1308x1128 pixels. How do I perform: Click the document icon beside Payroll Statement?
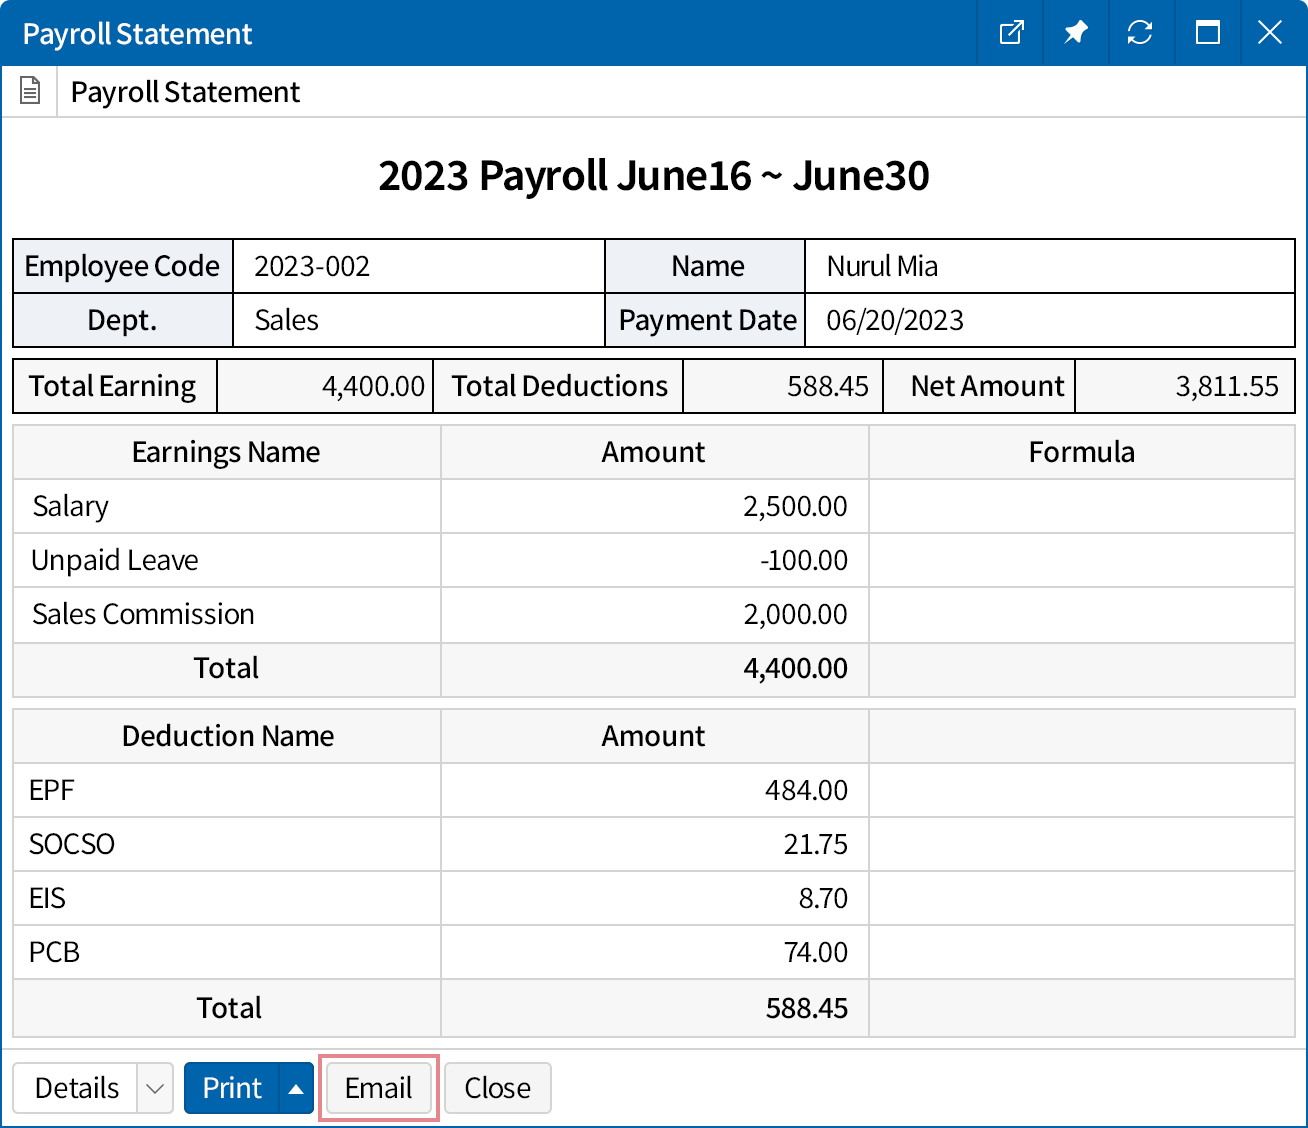click(x=30, y=92)
